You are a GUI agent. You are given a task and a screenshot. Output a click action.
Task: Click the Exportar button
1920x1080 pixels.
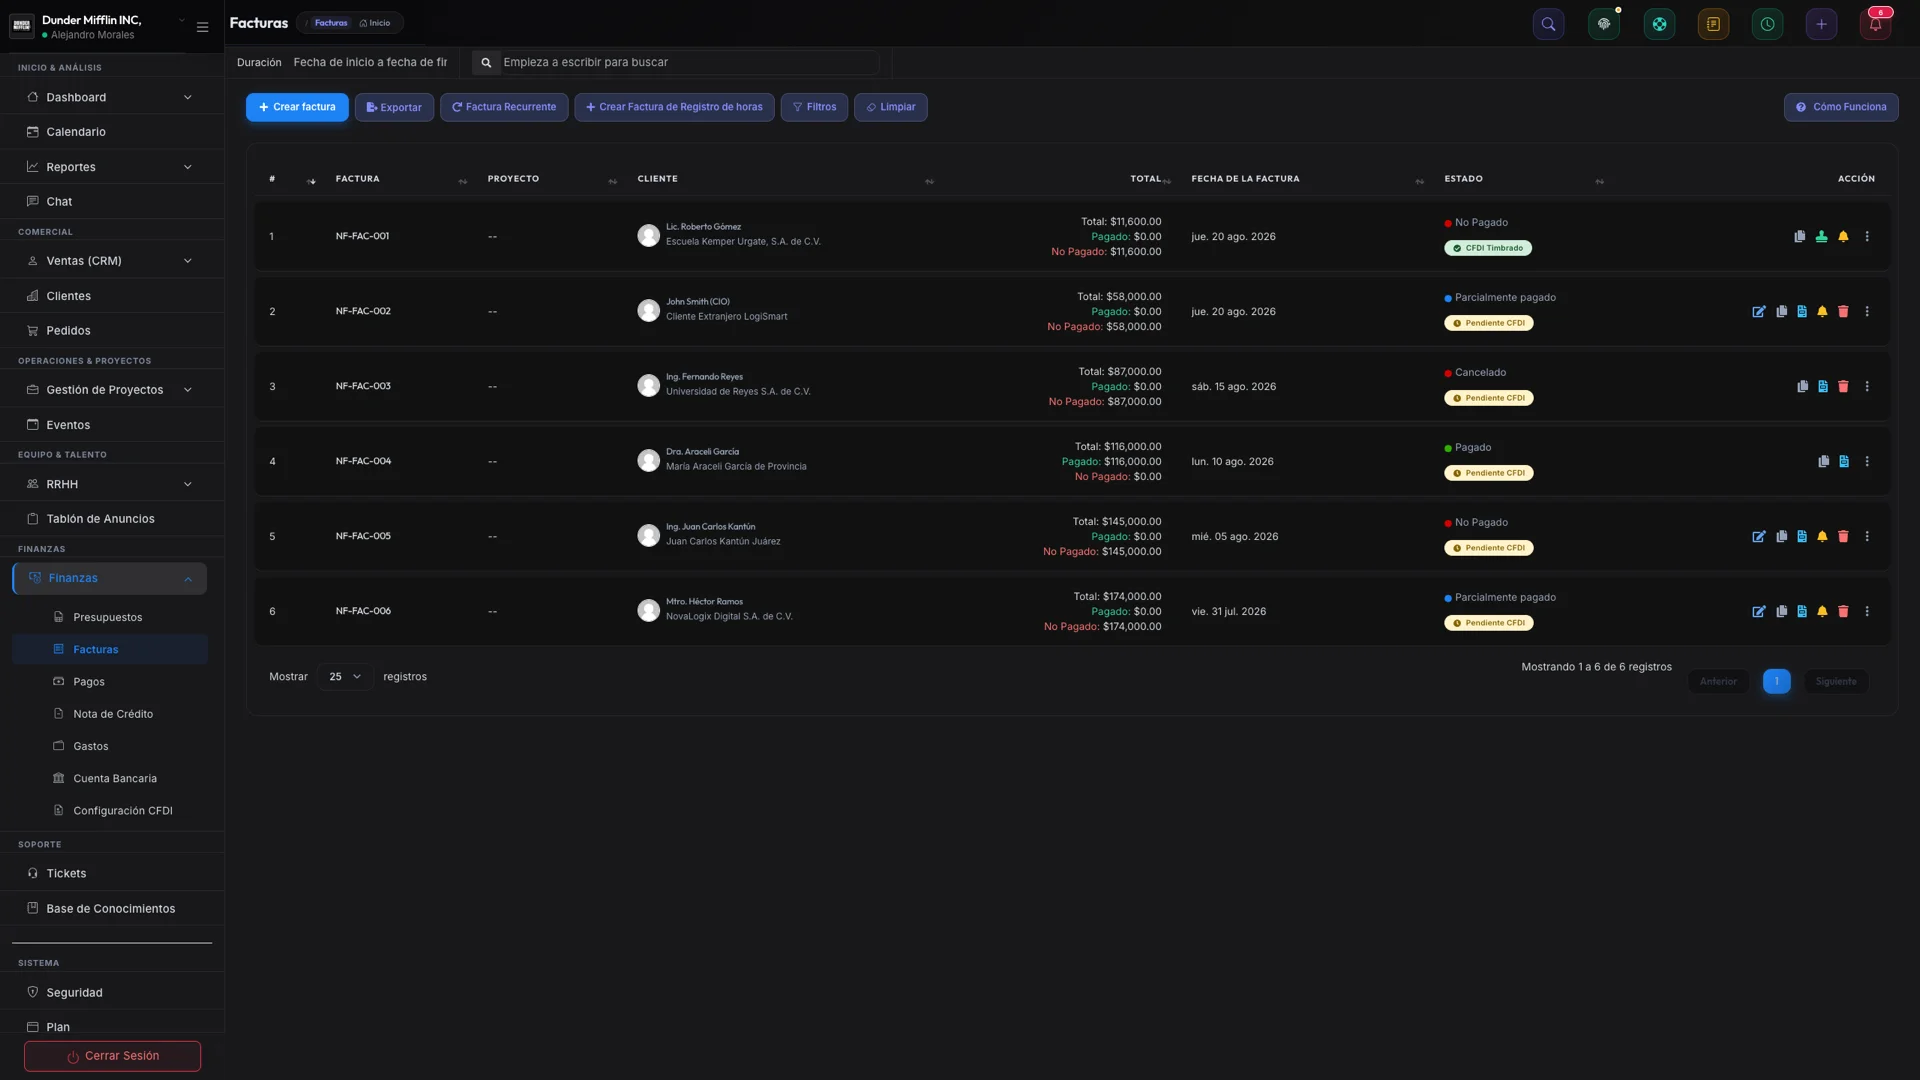pos(394,107)
